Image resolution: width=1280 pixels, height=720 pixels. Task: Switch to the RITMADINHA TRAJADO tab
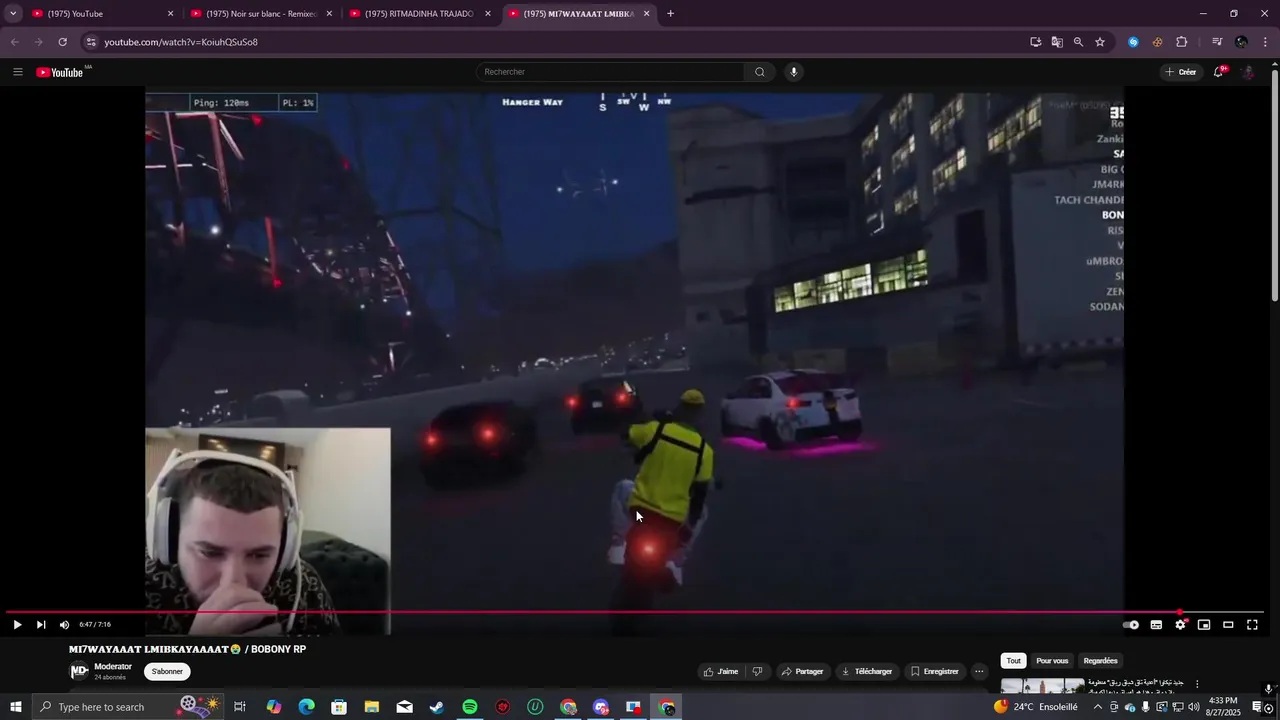(419, 14)
